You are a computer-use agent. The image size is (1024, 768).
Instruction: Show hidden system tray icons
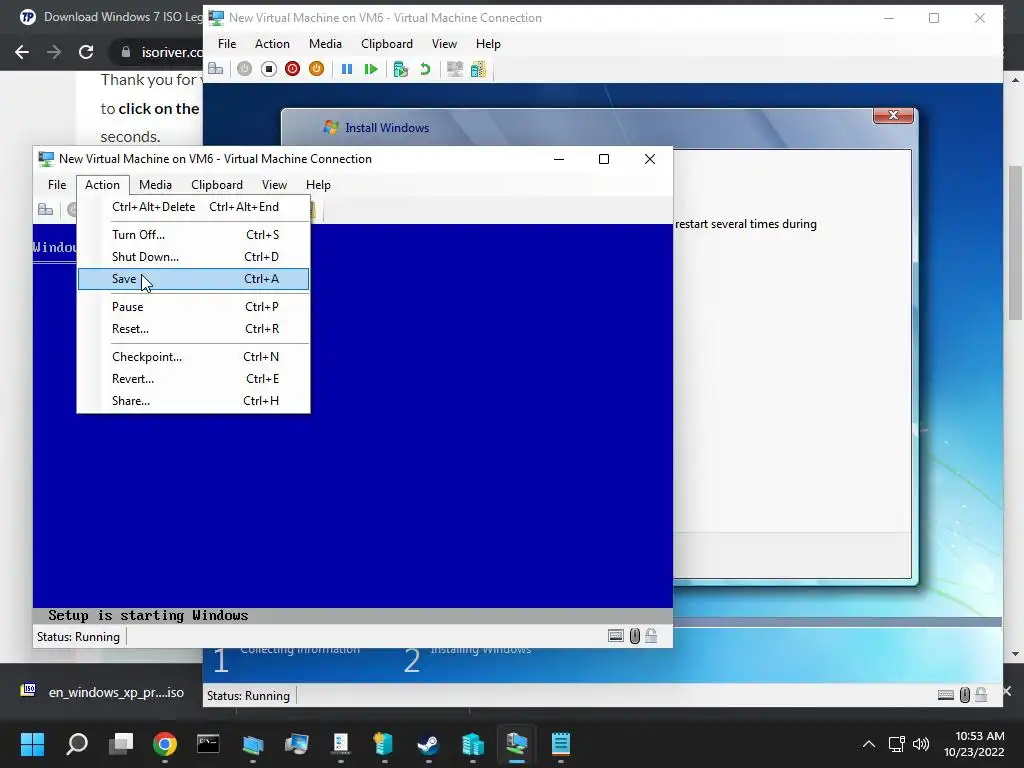click(869, 744)
